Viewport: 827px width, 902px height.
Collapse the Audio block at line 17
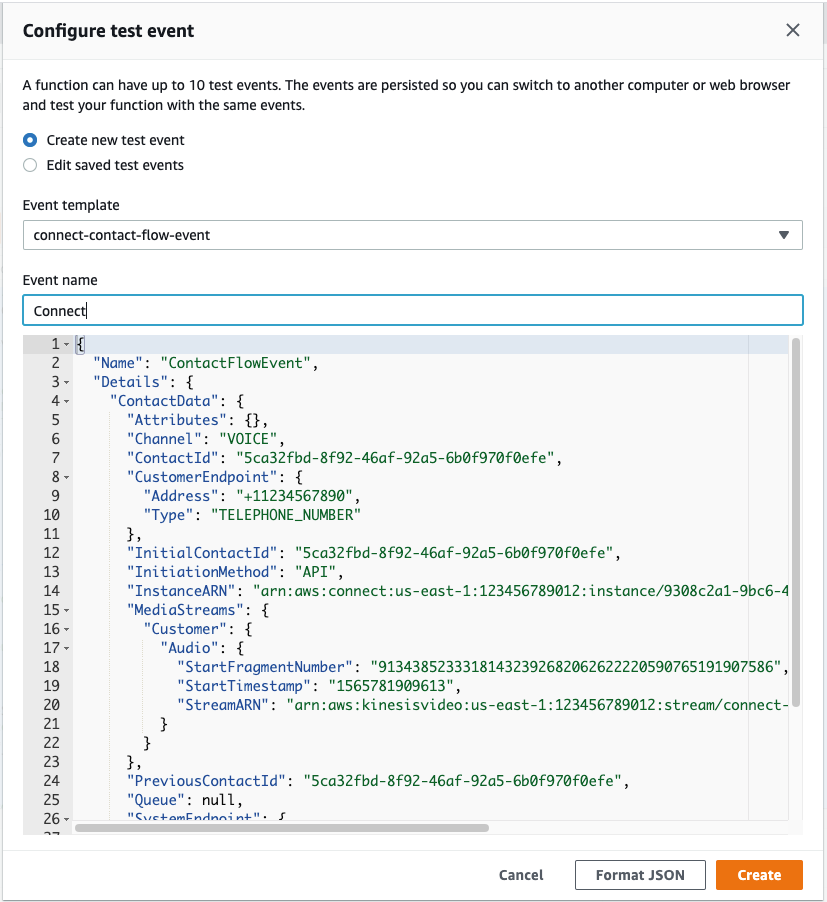[66, 647]
